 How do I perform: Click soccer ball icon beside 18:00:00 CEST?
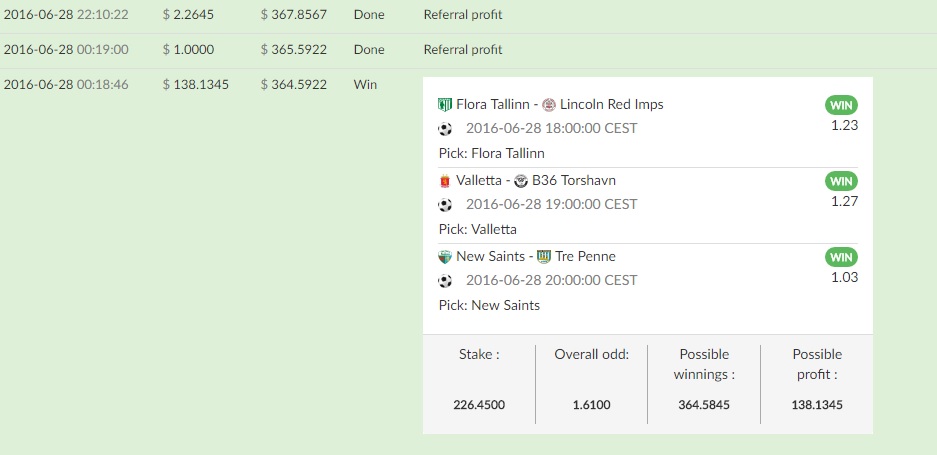445,129
